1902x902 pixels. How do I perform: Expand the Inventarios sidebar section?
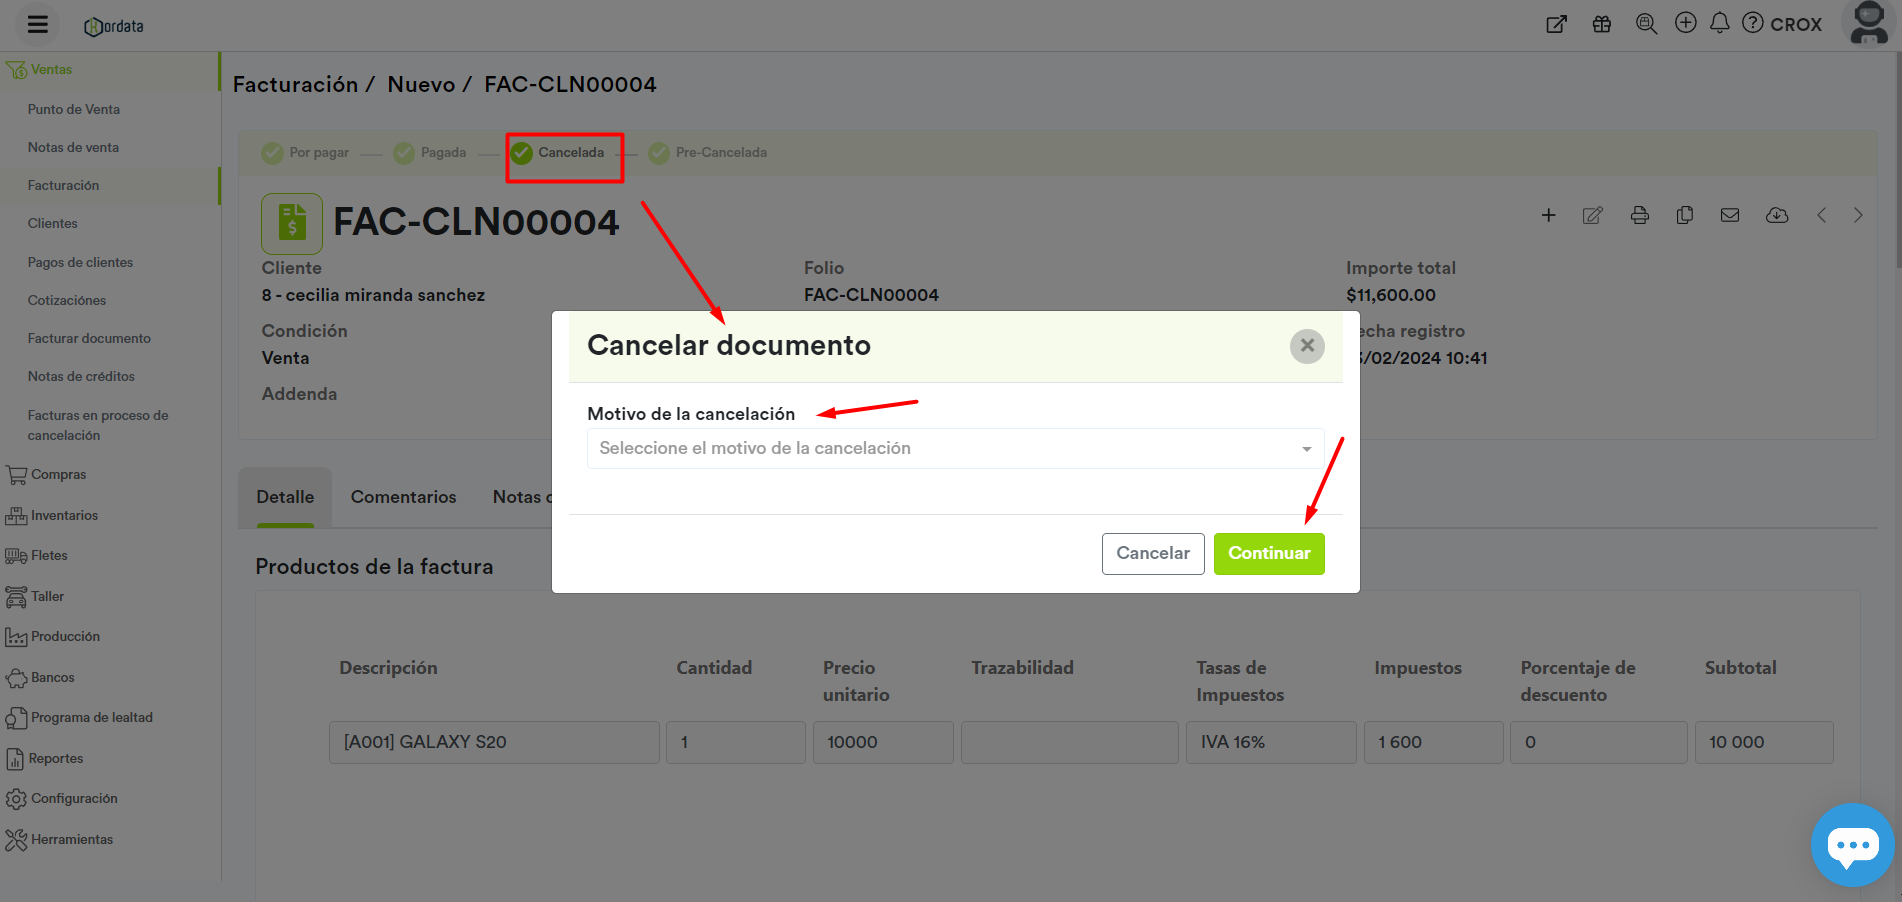[x=64, y=516]
